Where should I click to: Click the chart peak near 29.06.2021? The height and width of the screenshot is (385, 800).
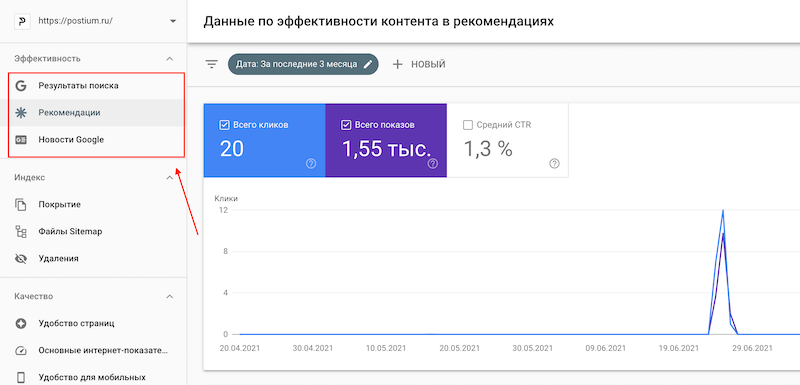tap(723, 210)
